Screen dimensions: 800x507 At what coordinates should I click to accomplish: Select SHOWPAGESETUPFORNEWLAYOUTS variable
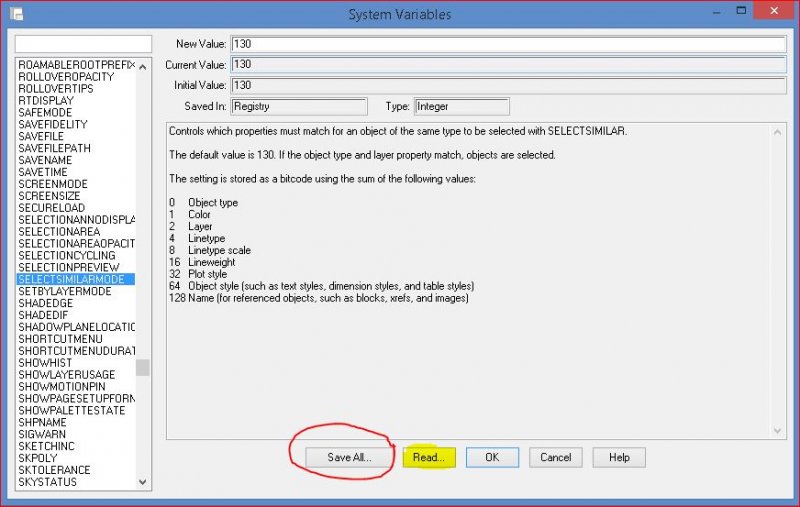pyautogui.click(x=76, y=399)
